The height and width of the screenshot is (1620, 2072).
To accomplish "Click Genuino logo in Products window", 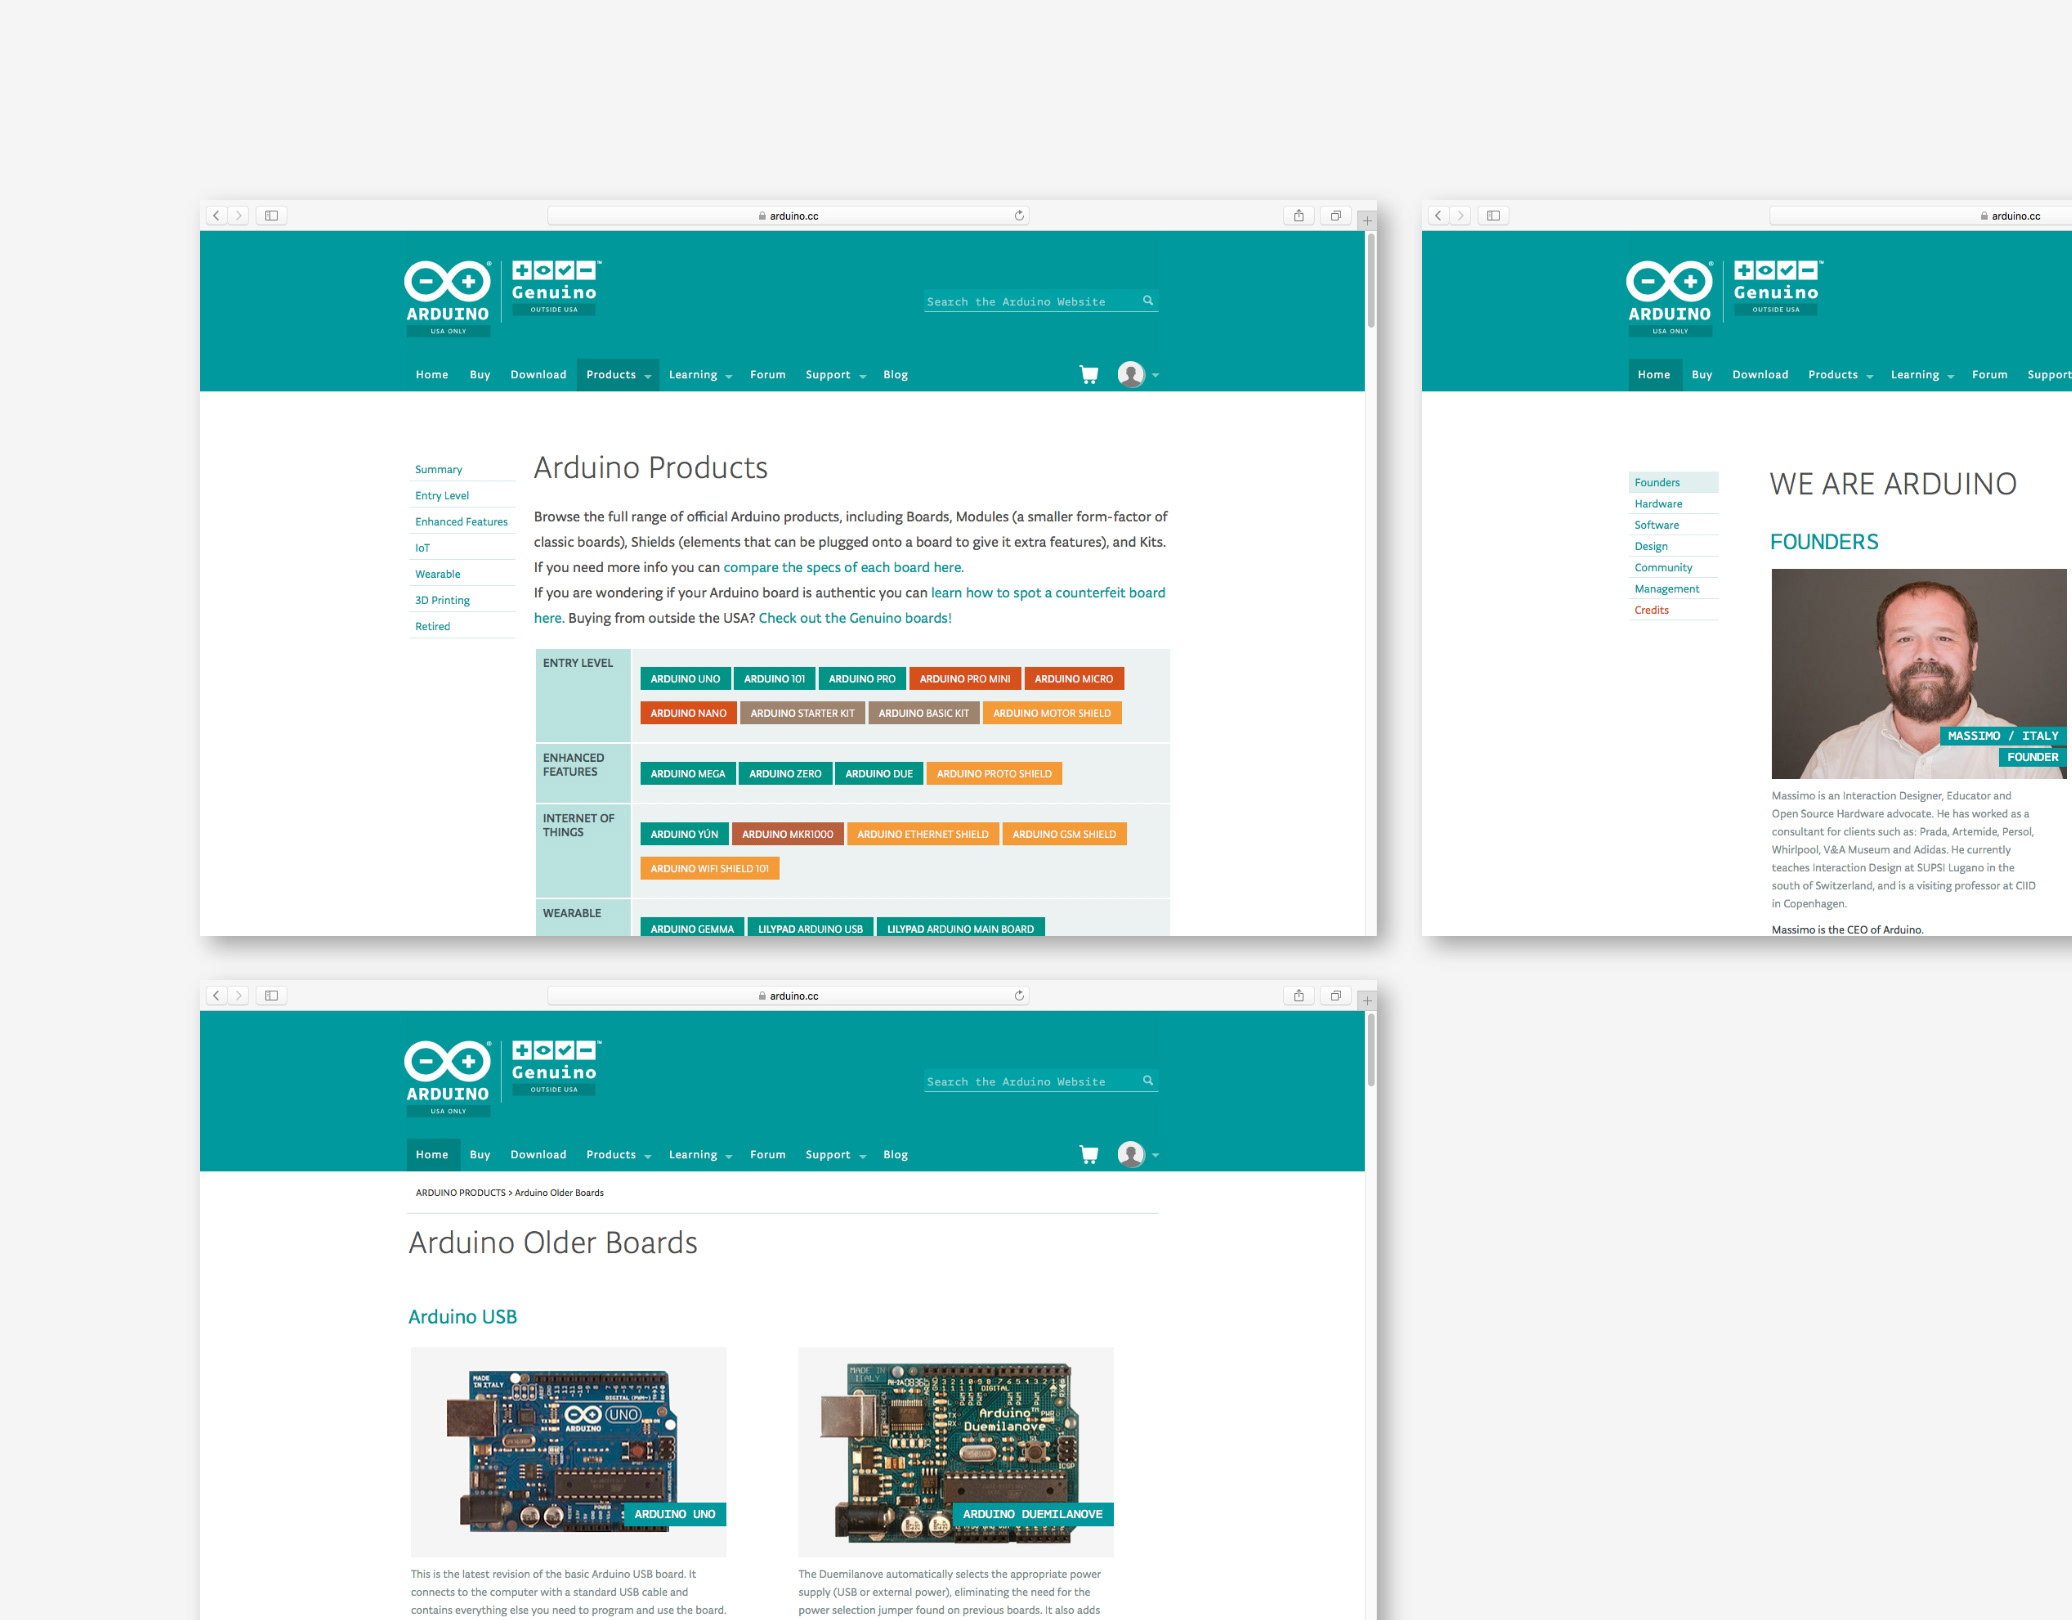I will (x=555, y=287).
